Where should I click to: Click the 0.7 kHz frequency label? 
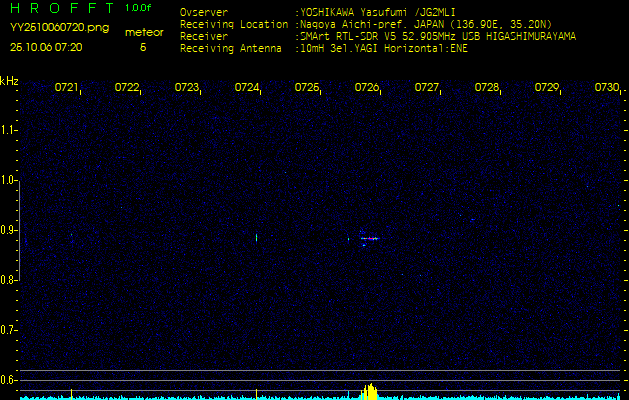(x=8, y=330)
